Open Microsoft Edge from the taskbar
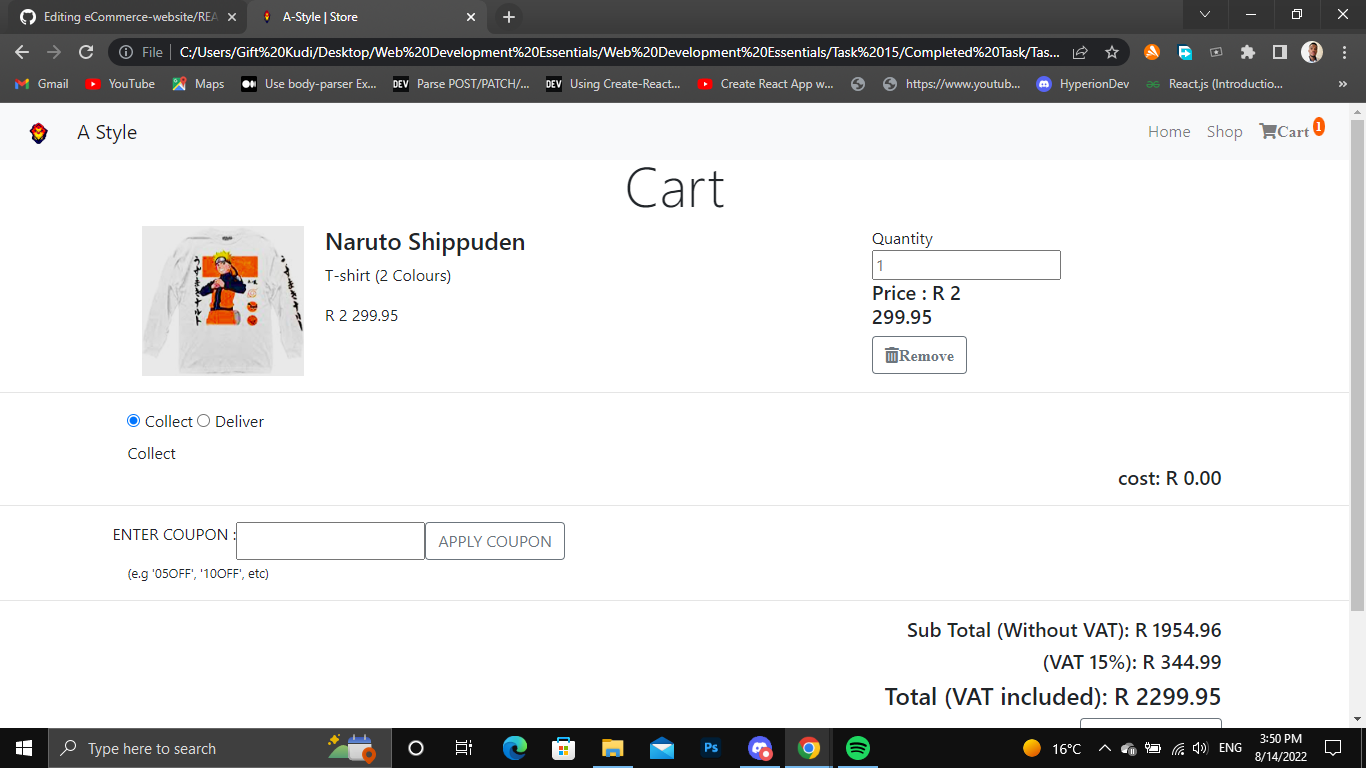 coord(515,748)
